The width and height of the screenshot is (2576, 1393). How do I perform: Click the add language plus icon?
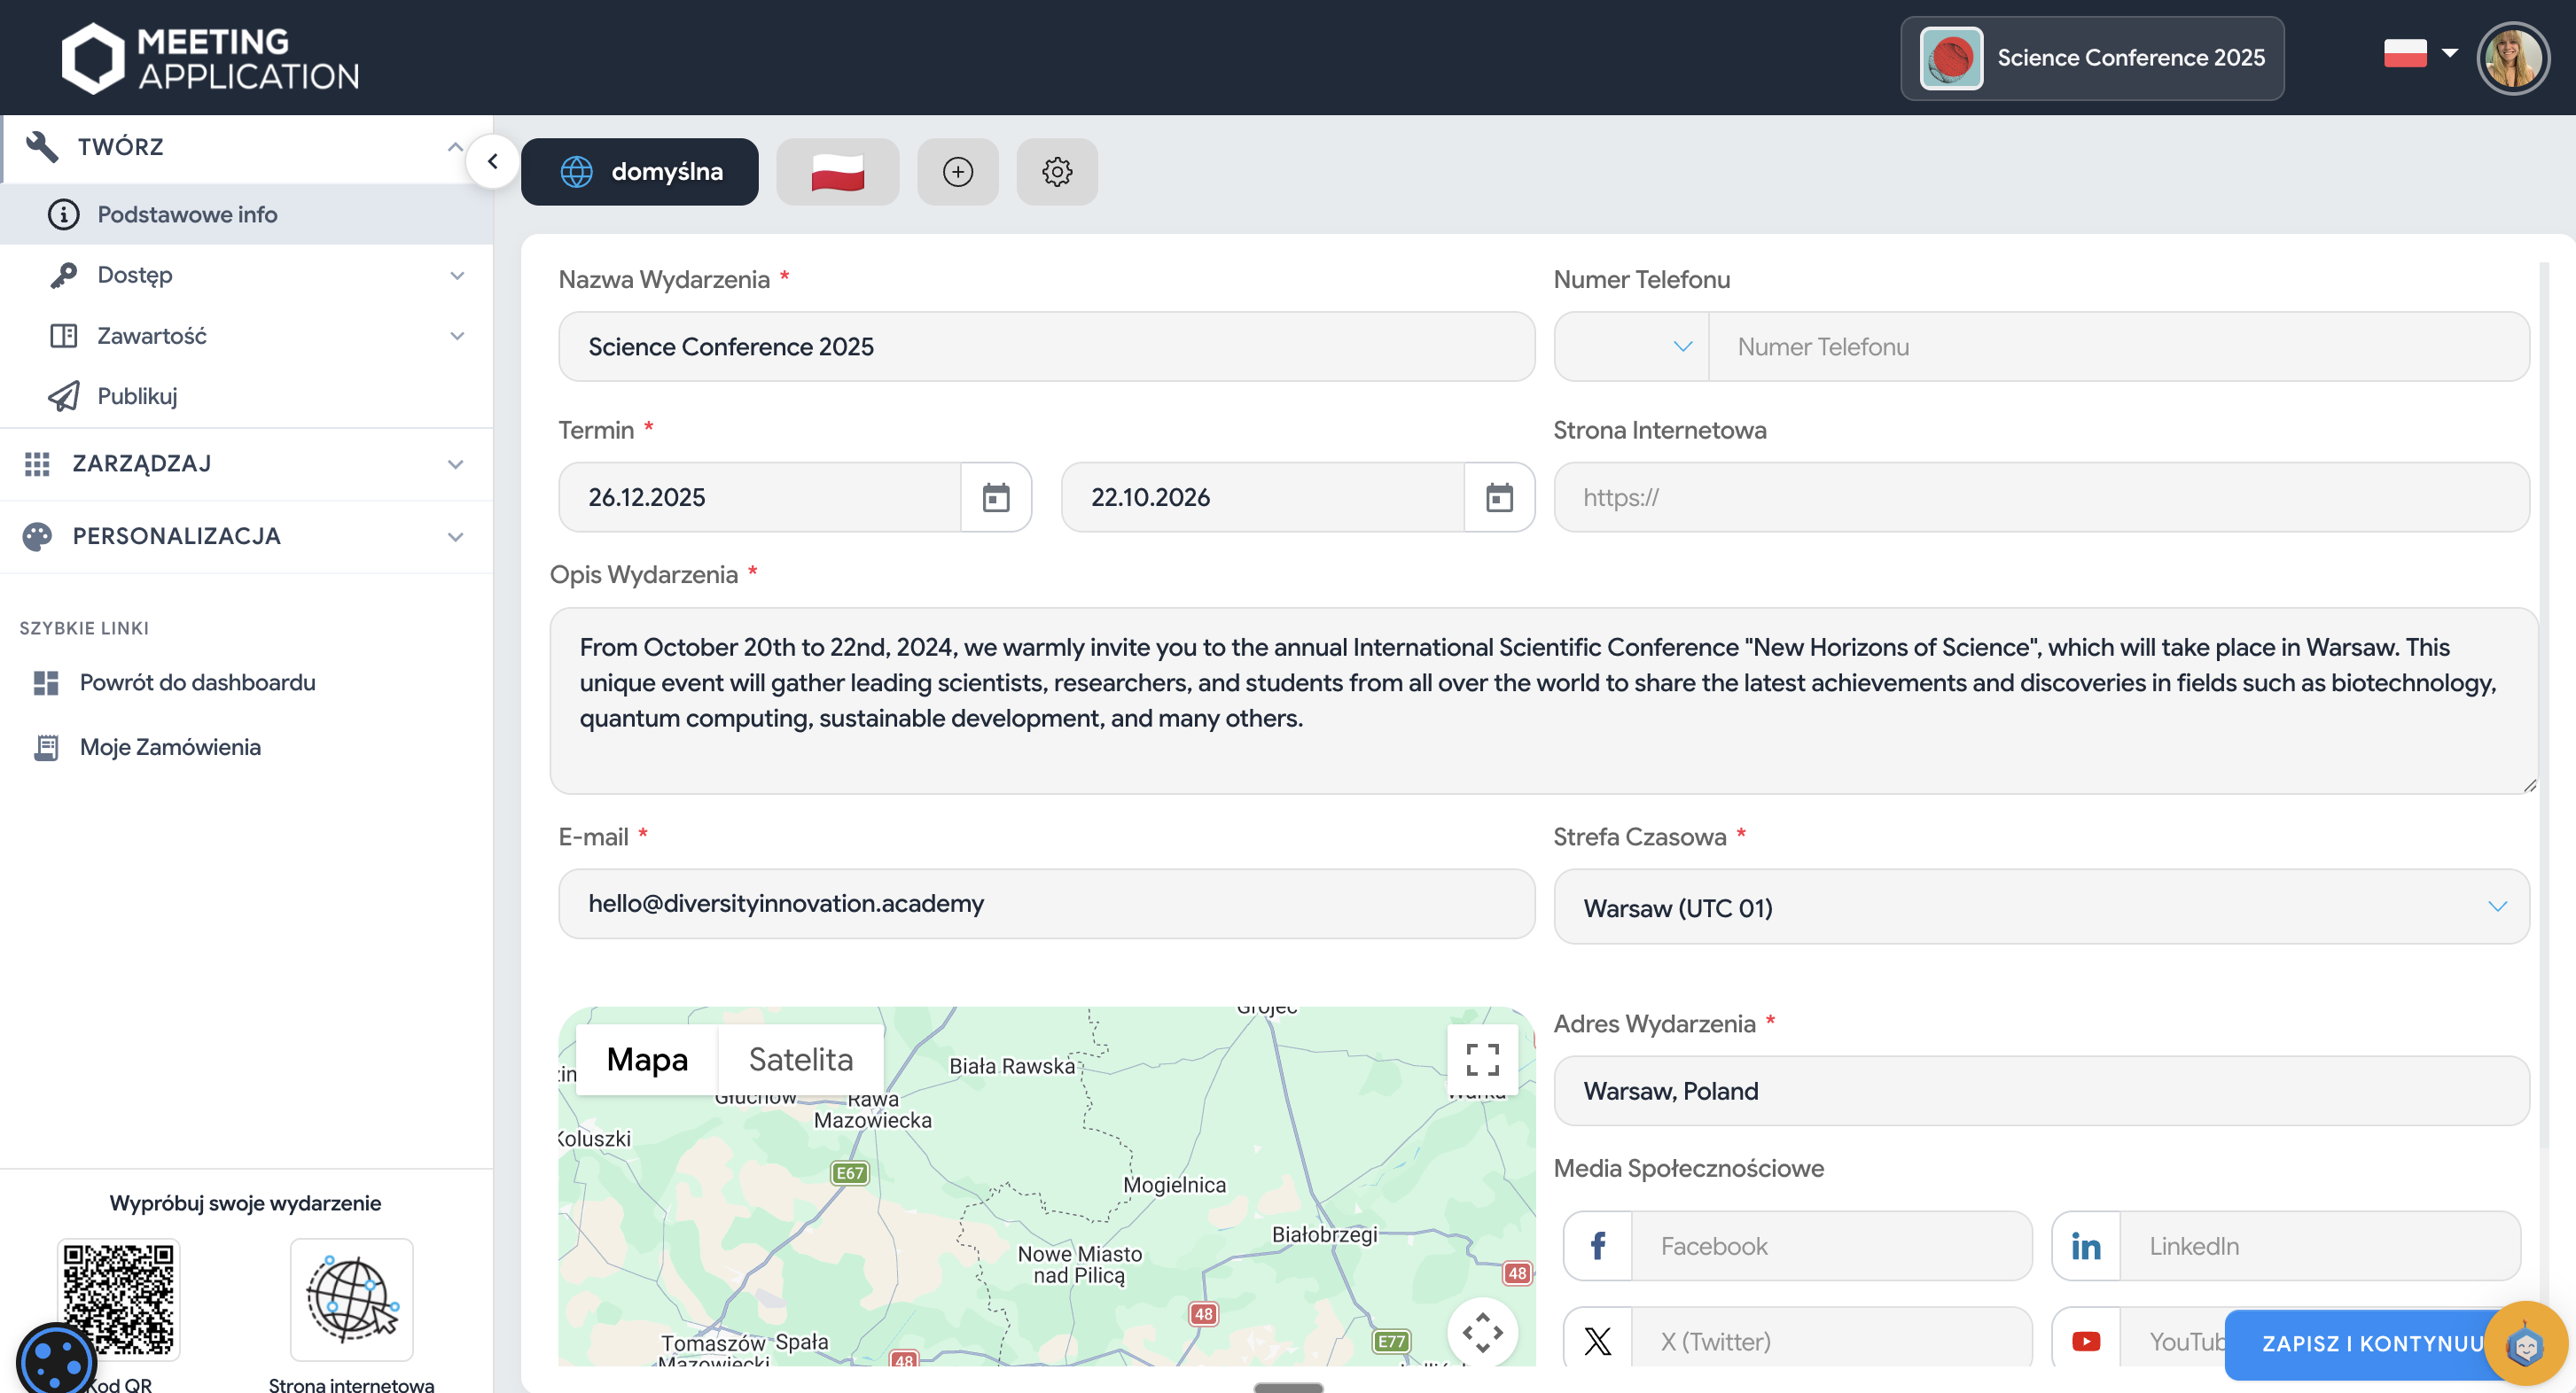click(957, 172)
